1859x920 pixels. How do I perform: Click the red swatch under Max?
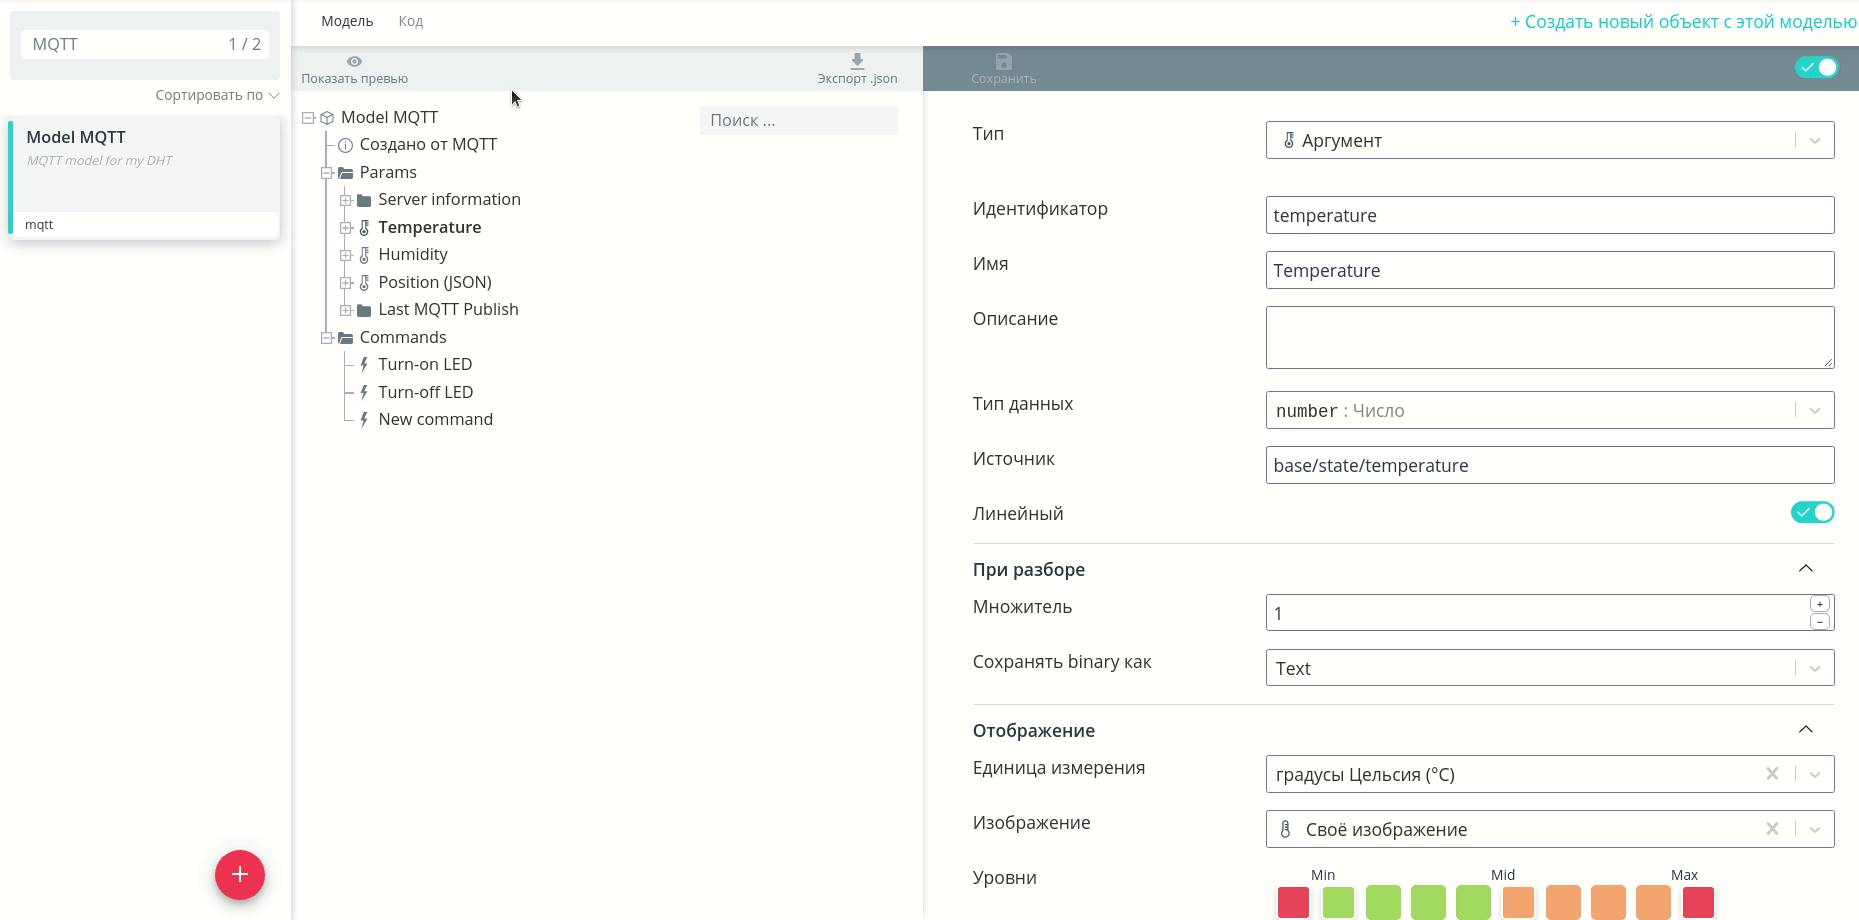click(1698, 902)
